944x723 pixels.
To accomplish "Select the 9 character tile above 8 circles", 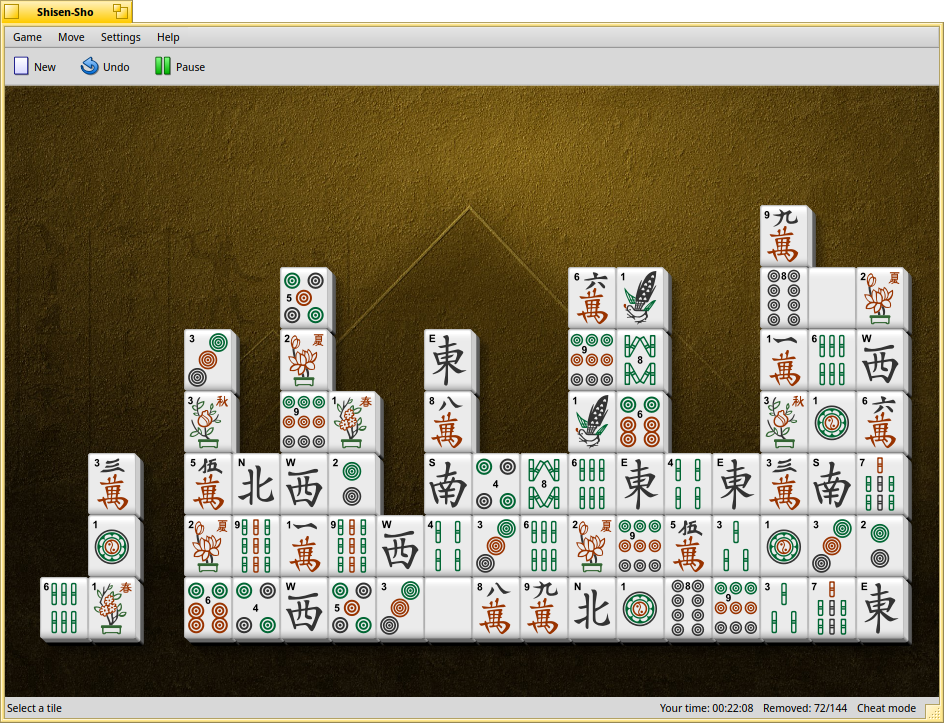I will click(784, 237).
